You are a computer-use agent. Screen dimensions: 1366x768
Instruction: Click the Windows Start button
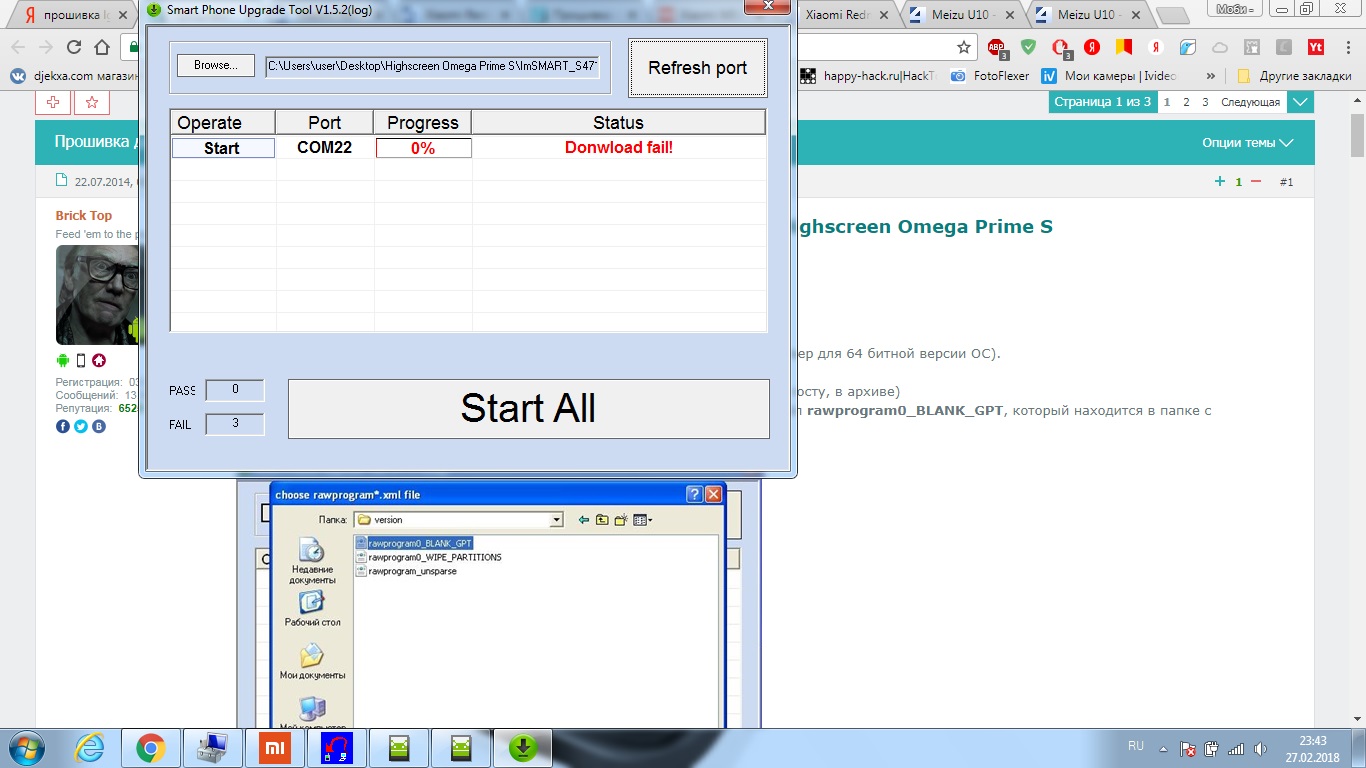click(x=24, y=748)
